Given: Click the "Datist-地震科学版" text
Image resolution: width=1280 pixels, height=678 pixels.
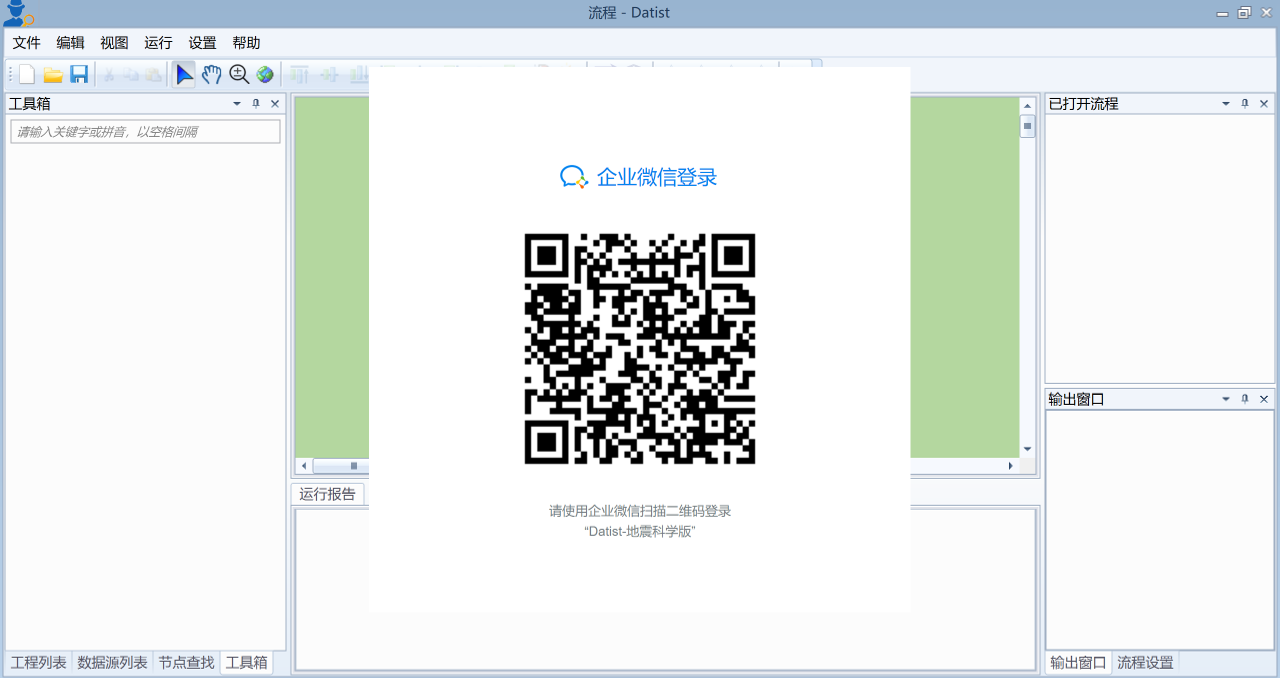Looking at the screenshot, I should (x=640, y=532).
